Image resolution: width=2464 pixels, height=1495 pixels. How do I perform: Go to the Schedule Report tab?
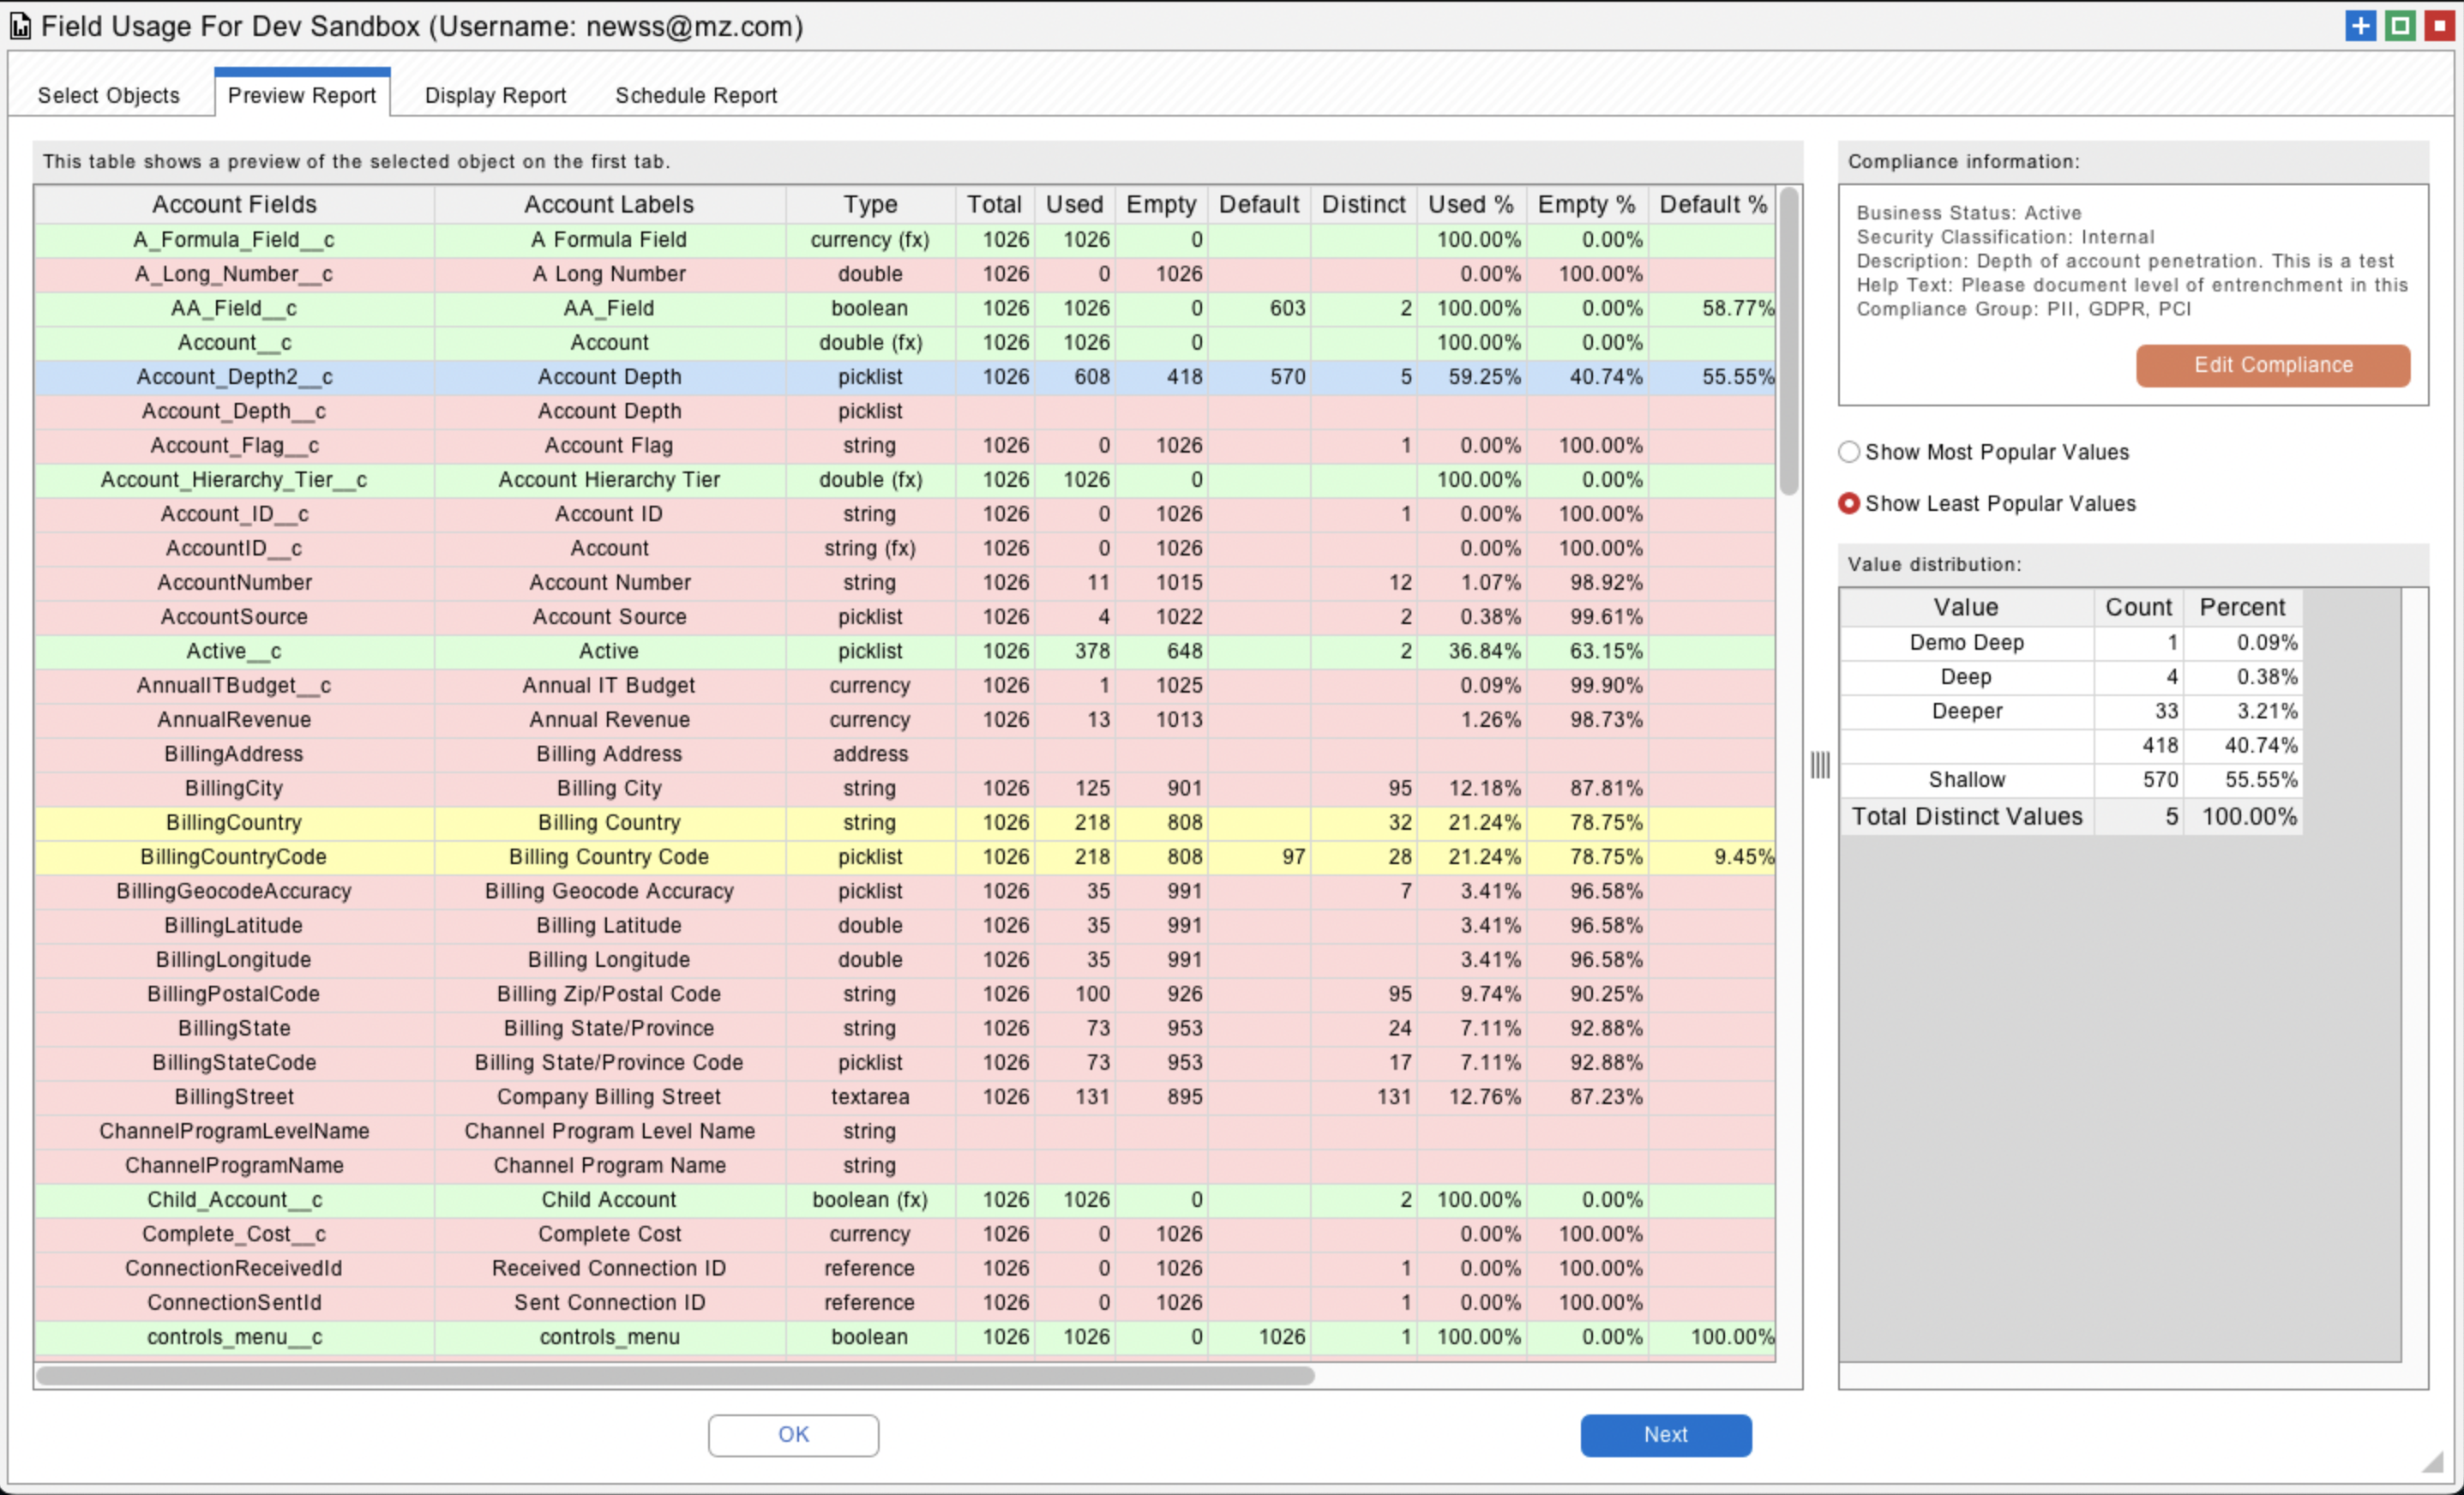[x=696, y=95]
